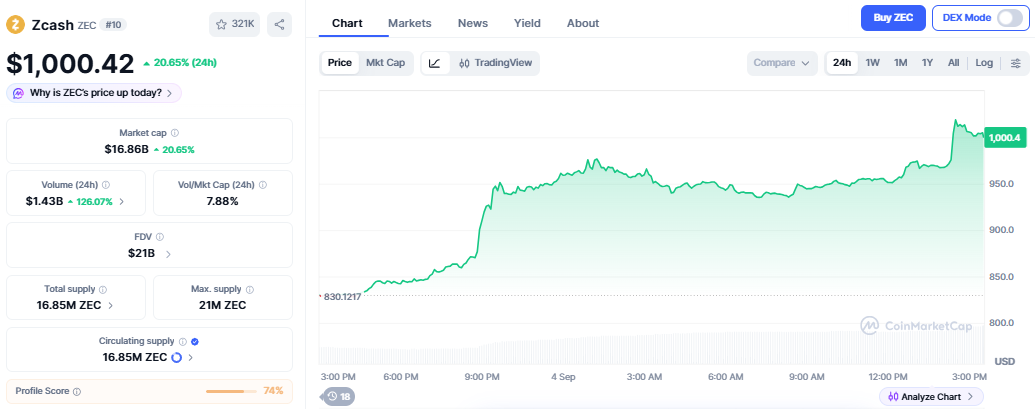
Task: Select the line chart icon
Action: [x=434, y=63]
